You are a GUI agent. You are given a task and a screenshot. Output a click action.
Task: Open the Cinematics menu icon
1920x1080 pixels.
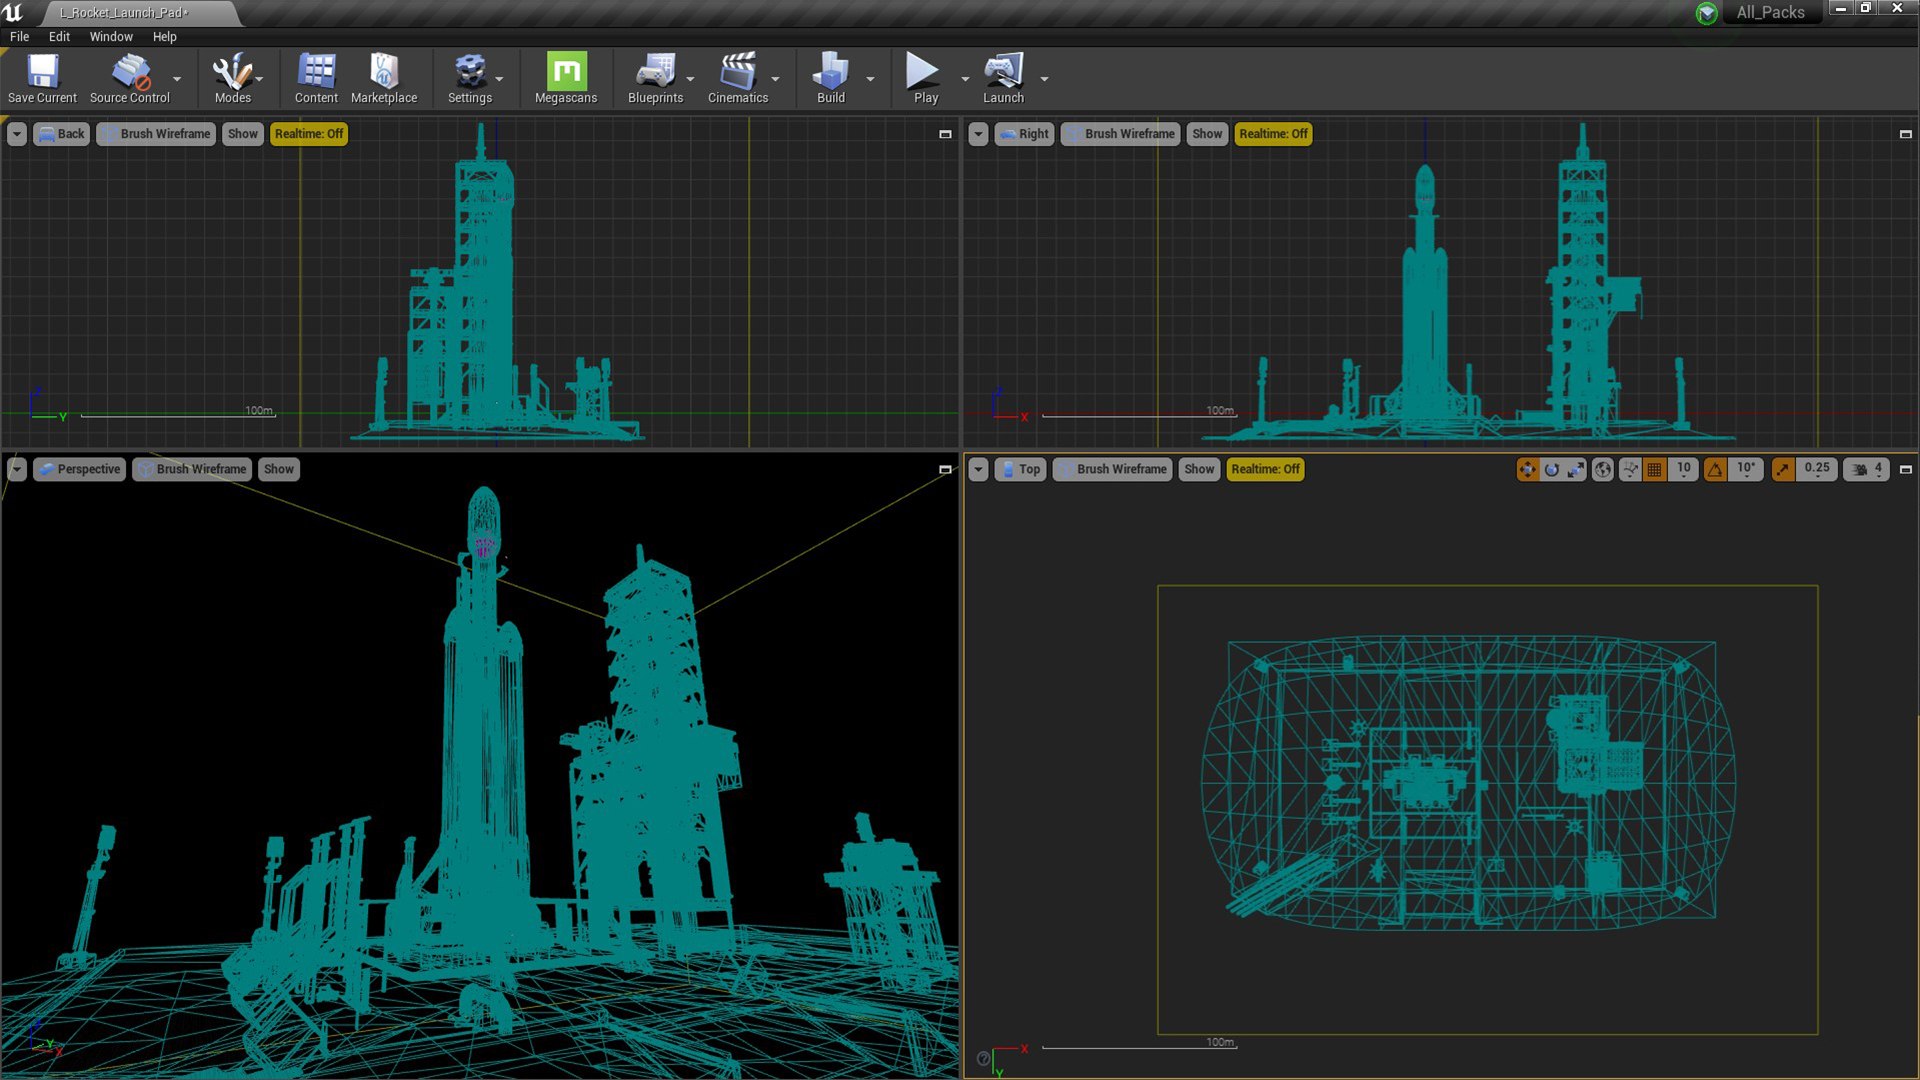pos(738,78)
